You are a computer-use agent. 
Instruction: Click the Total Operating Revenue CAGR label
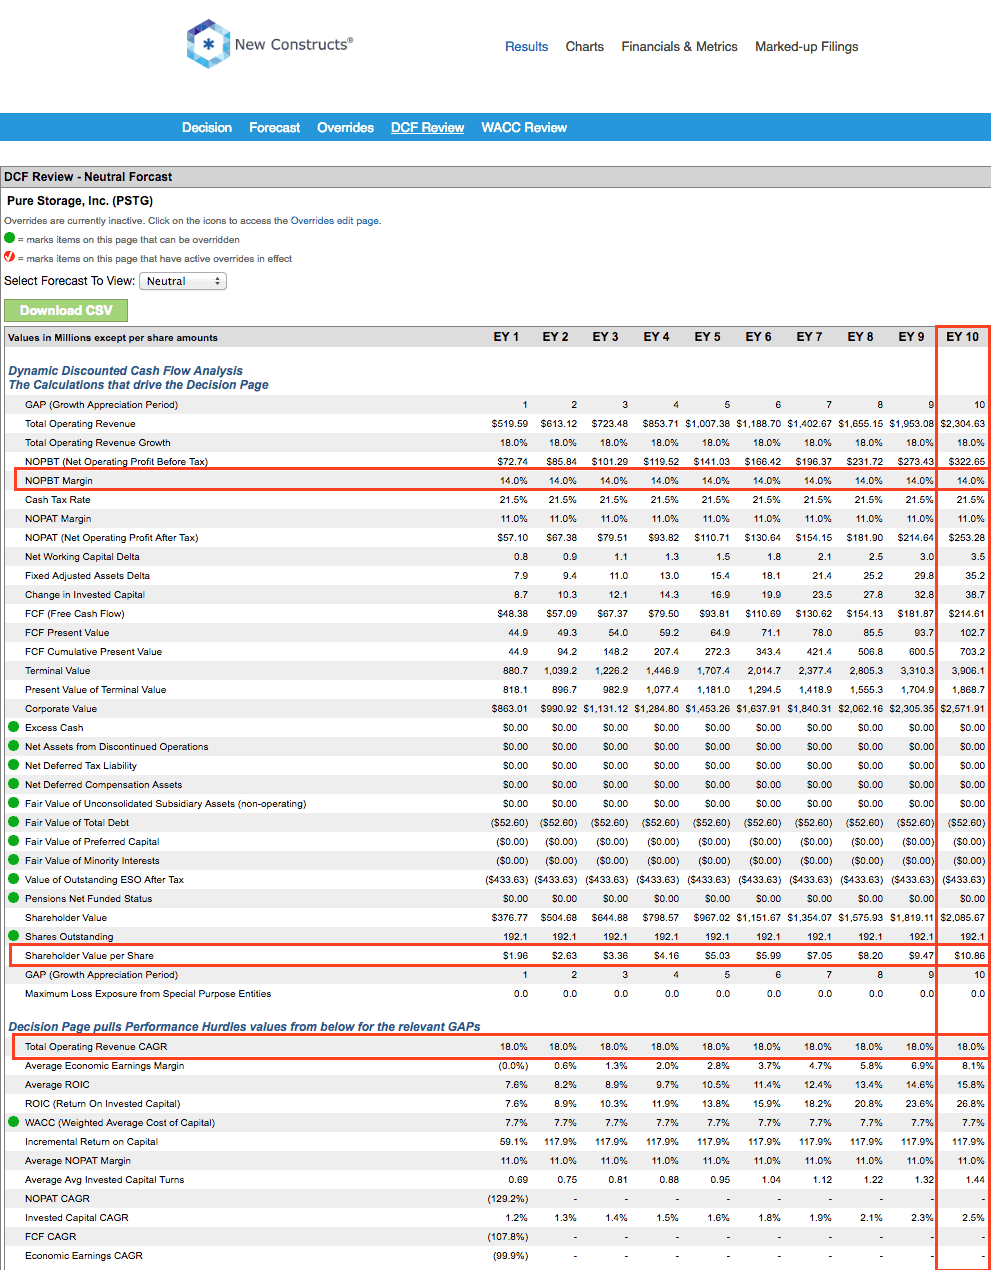[x=96, y=1047]
